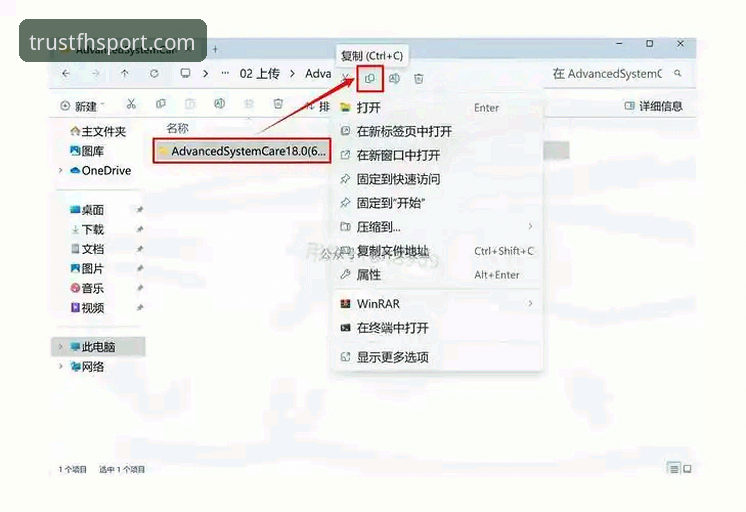This screenshot has height=512, width=746.
Task: Open 音乐 in sidebar
Action: click(87, 288)
